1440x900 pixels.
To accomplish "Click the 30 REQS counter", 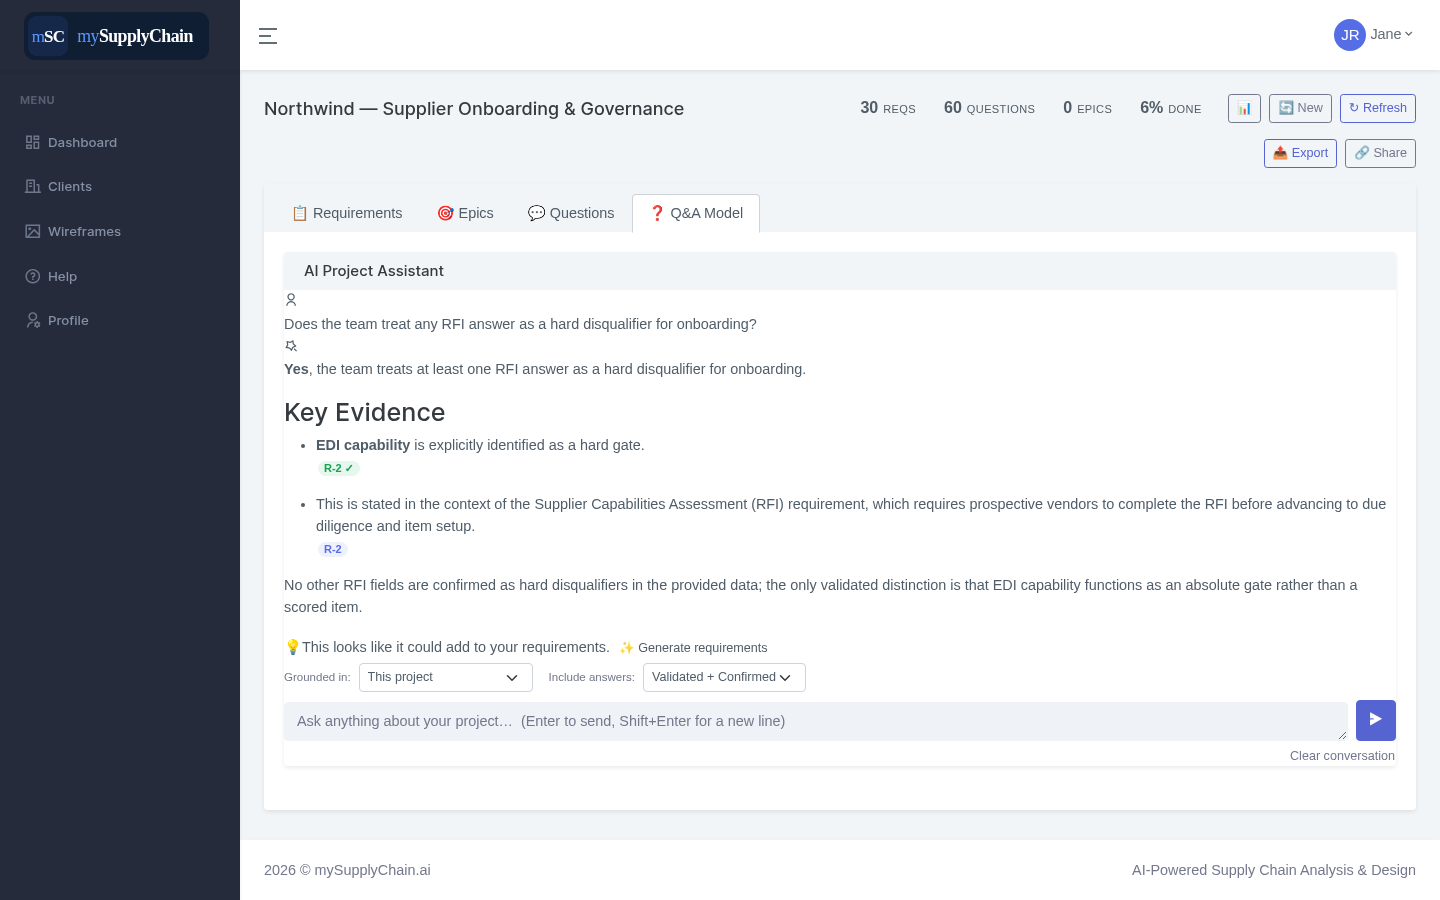I will coord(888,108).
